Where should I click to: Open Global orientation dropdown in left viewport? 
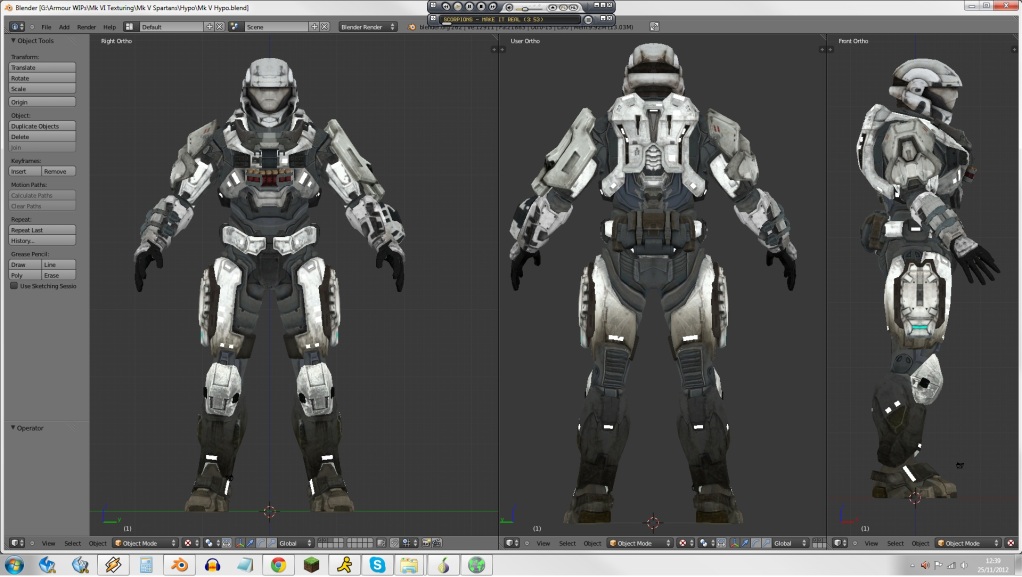(x=296, y=543)
